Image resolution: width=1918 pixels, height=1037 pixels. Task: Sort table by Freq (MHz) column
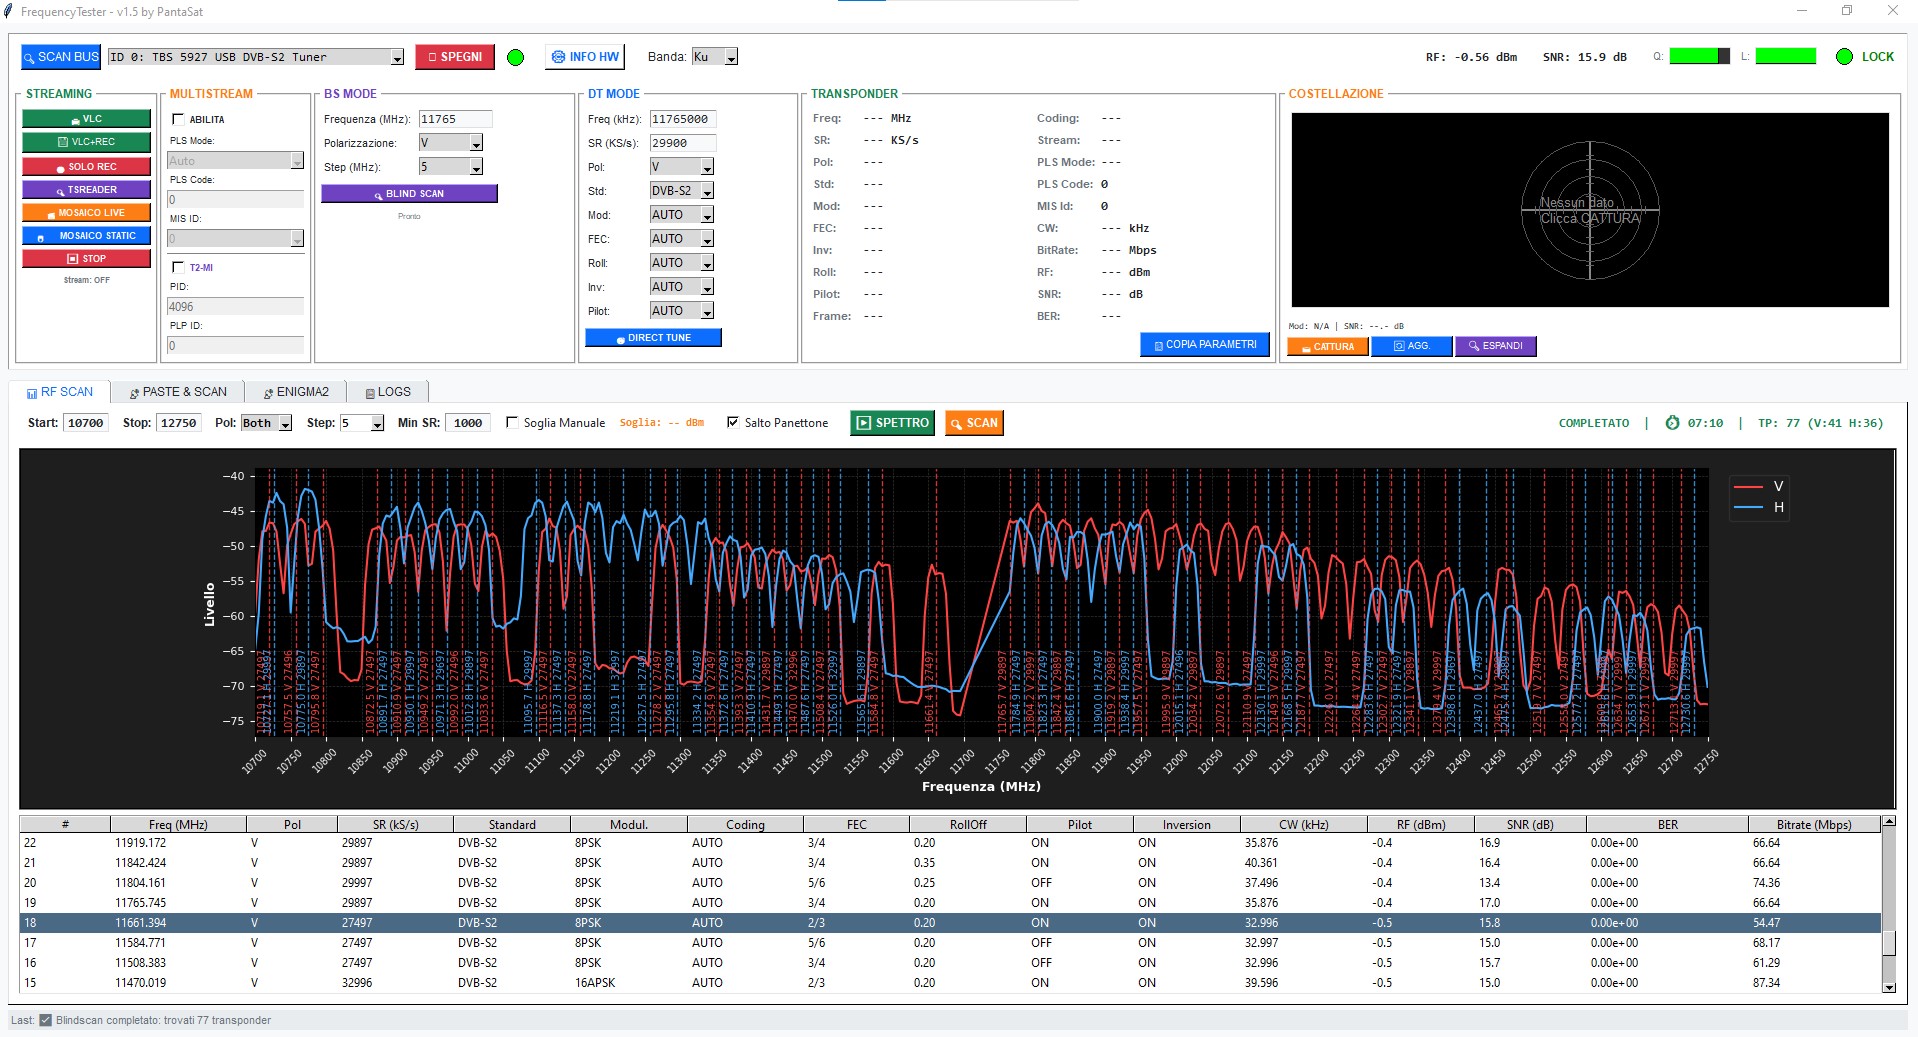178,825
